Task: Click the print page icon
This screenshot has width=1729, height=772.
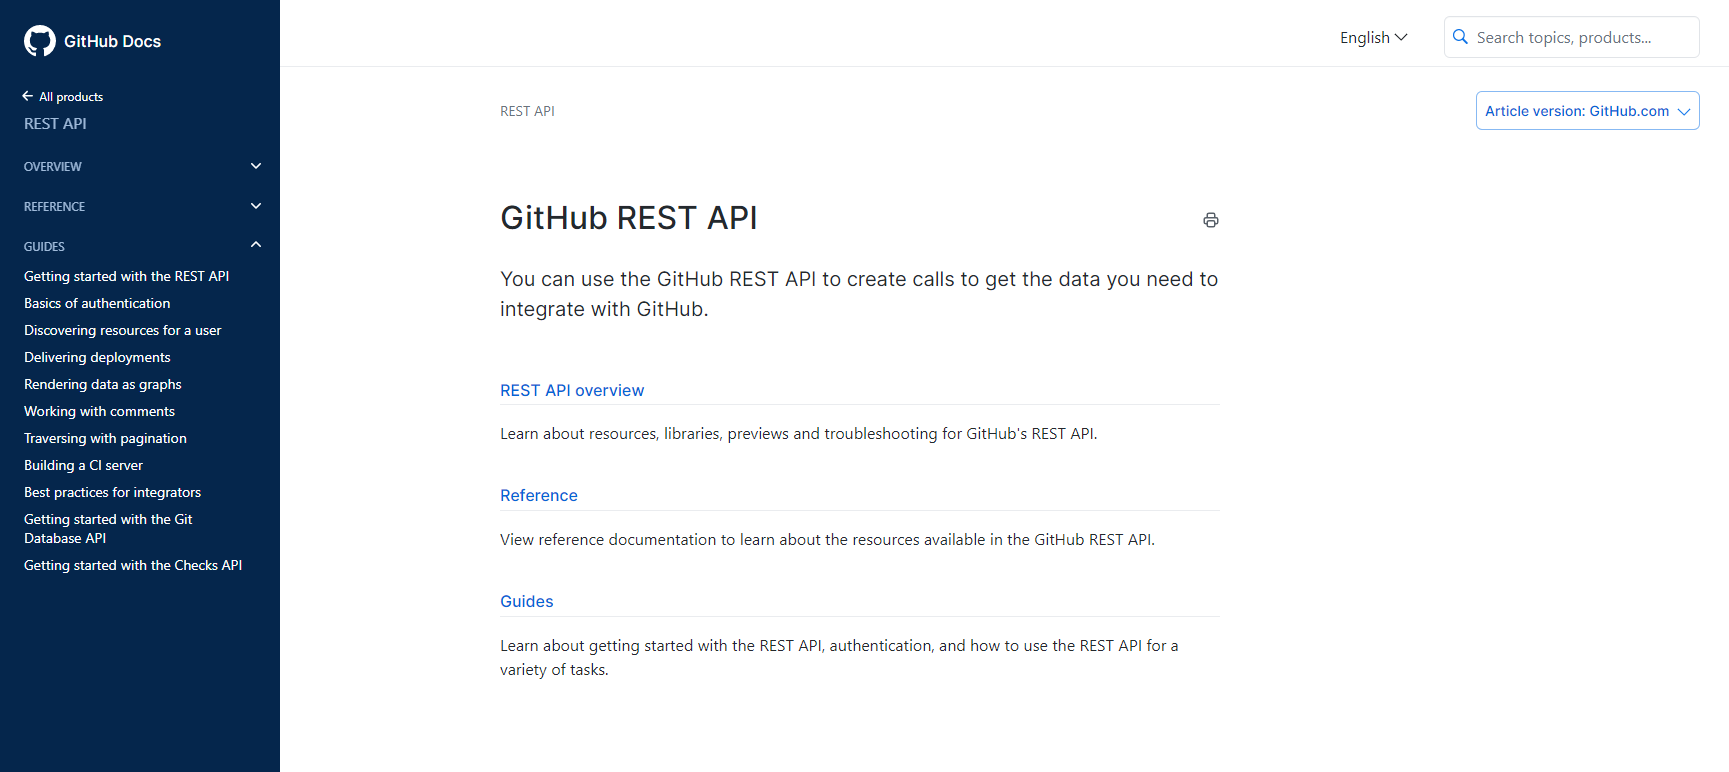Action: tap(1211, 220)
